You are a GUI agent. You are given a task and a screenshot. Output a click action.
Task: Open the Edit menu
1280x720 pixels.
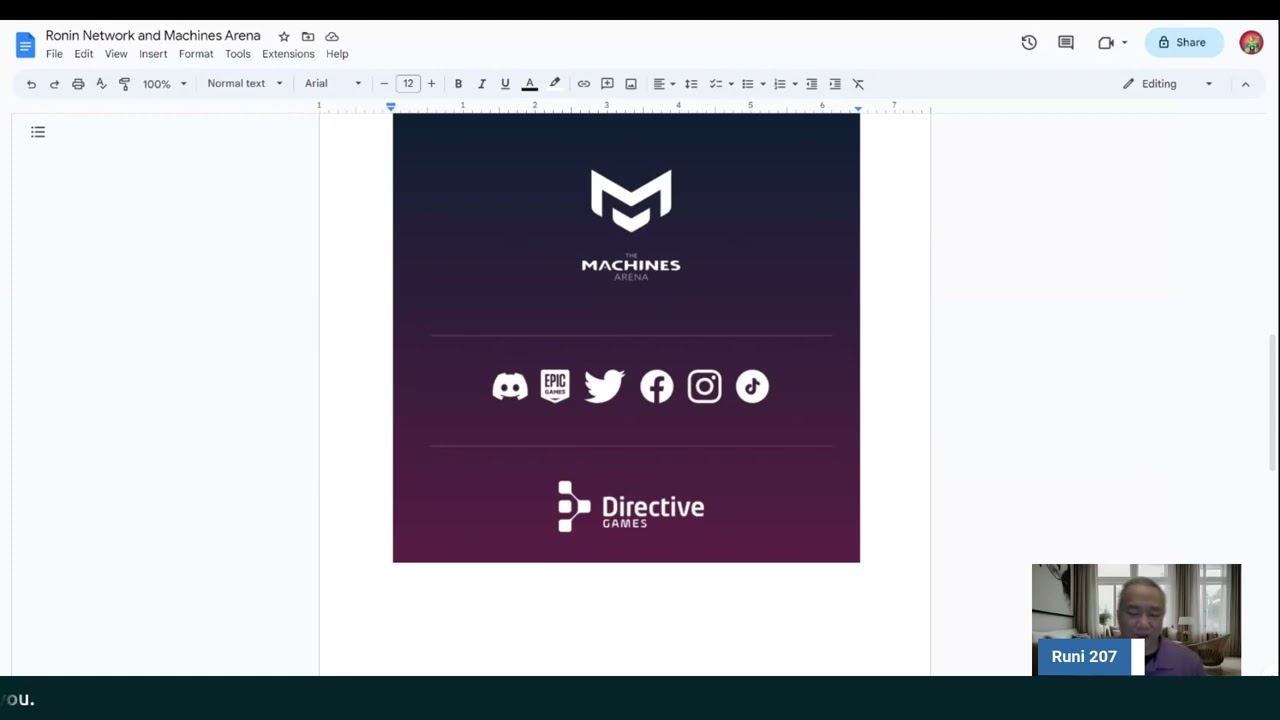[x=84, y=54]
